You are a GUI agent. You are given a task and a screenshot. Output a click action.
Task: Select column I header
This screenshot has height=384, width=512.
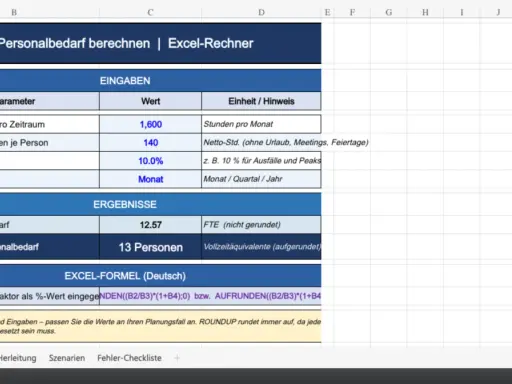tap(462, 12)
